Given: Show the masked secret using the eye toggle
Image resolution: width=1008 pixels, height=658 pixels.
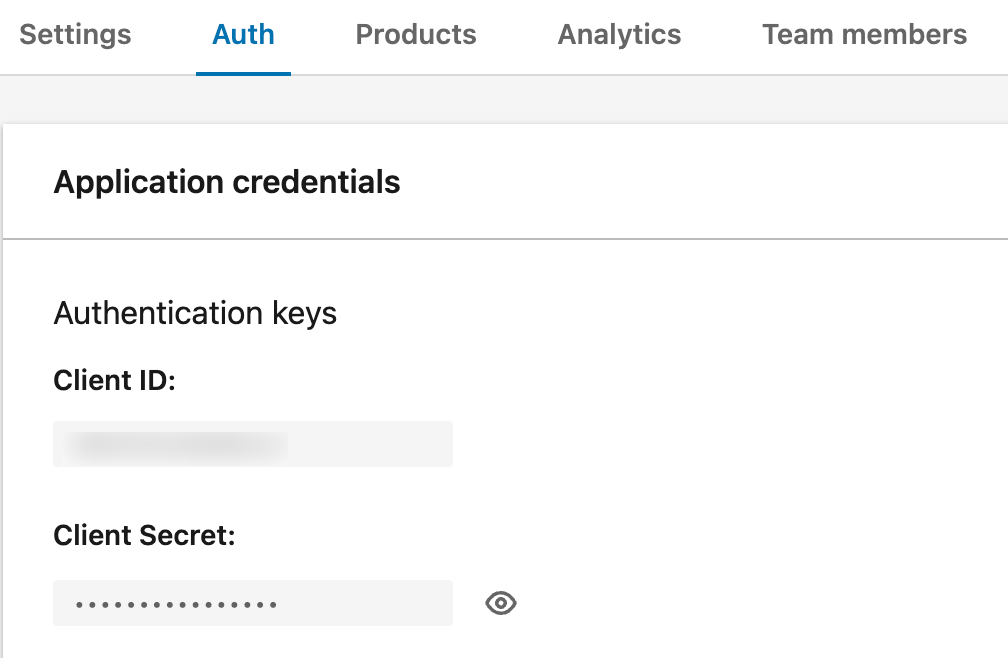Looking at the screenshot, I should tap(501, 603).
